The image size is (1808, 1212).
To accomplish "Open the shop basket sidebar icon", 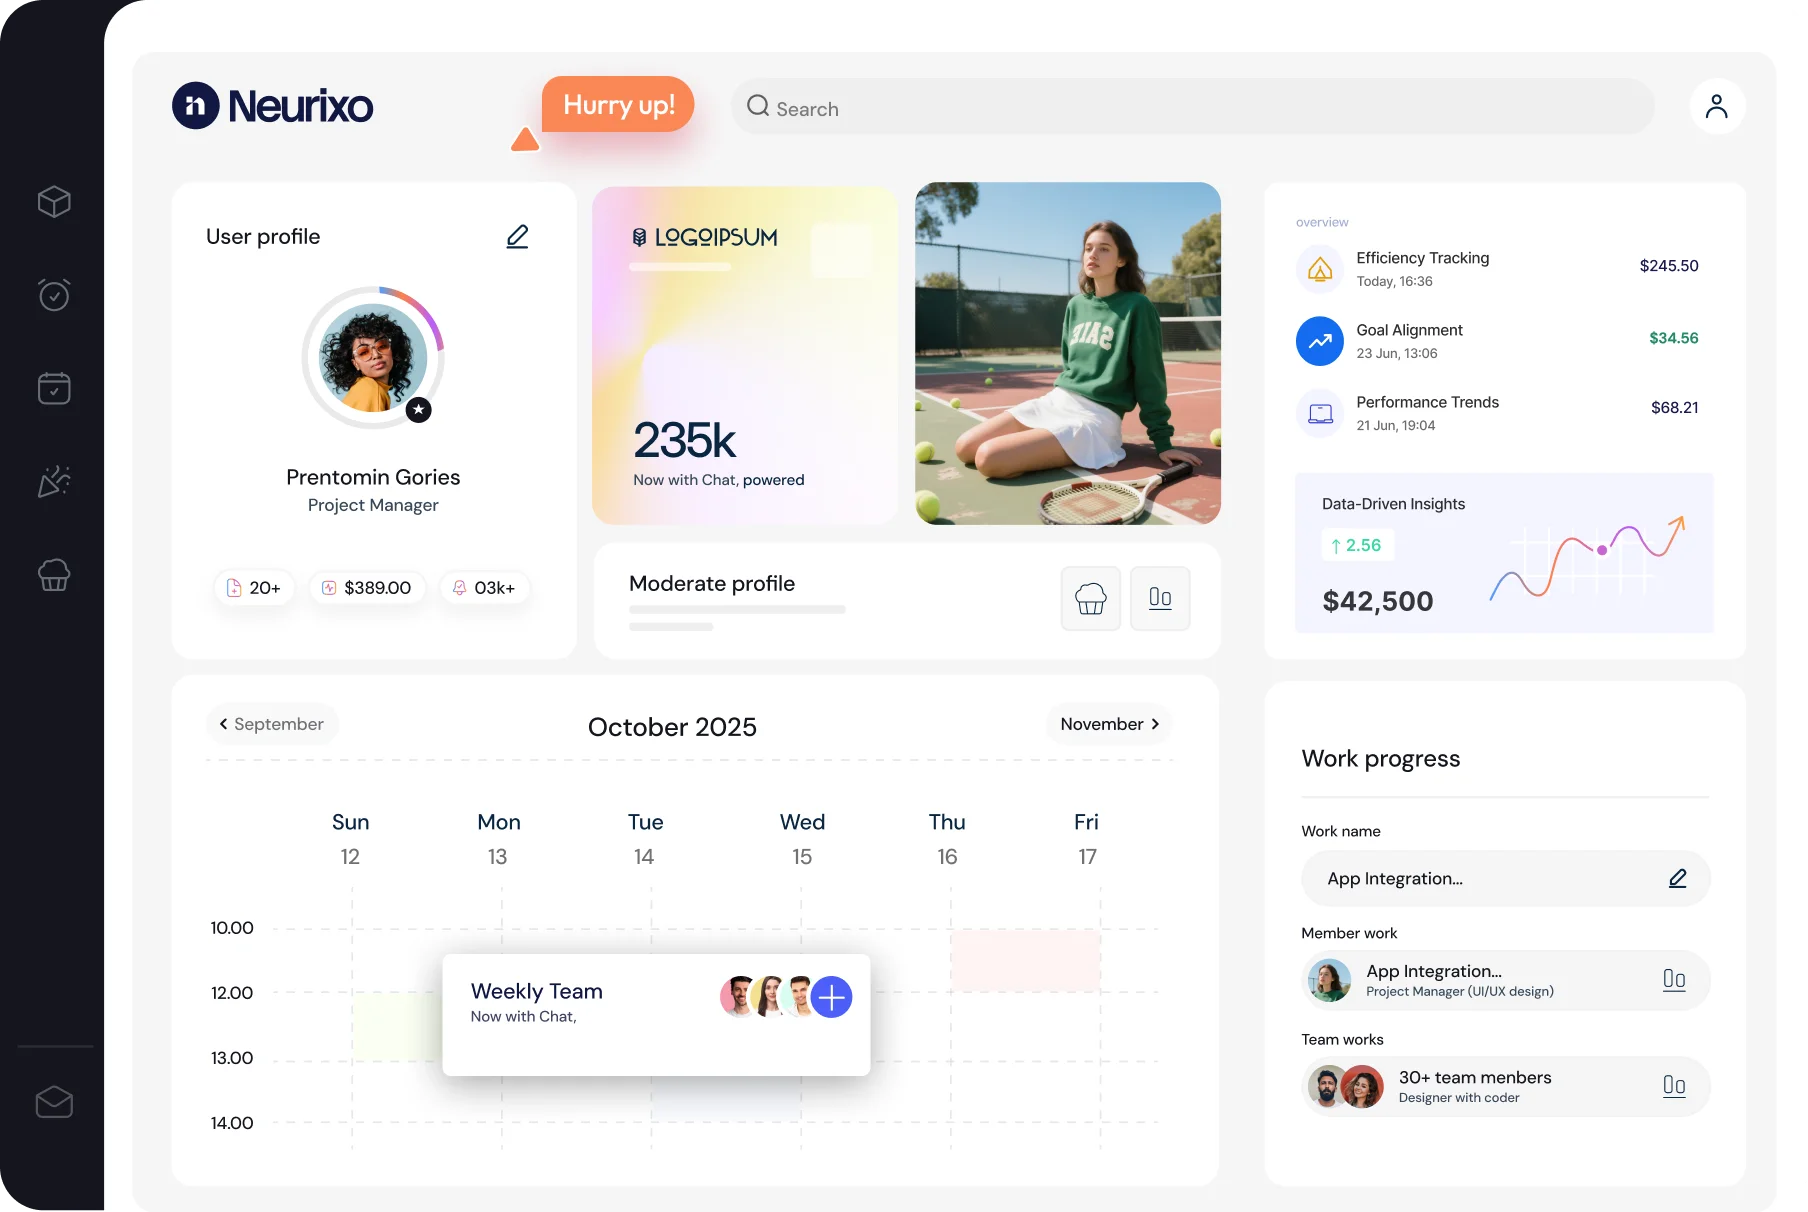I will click(x=54, y=574).
